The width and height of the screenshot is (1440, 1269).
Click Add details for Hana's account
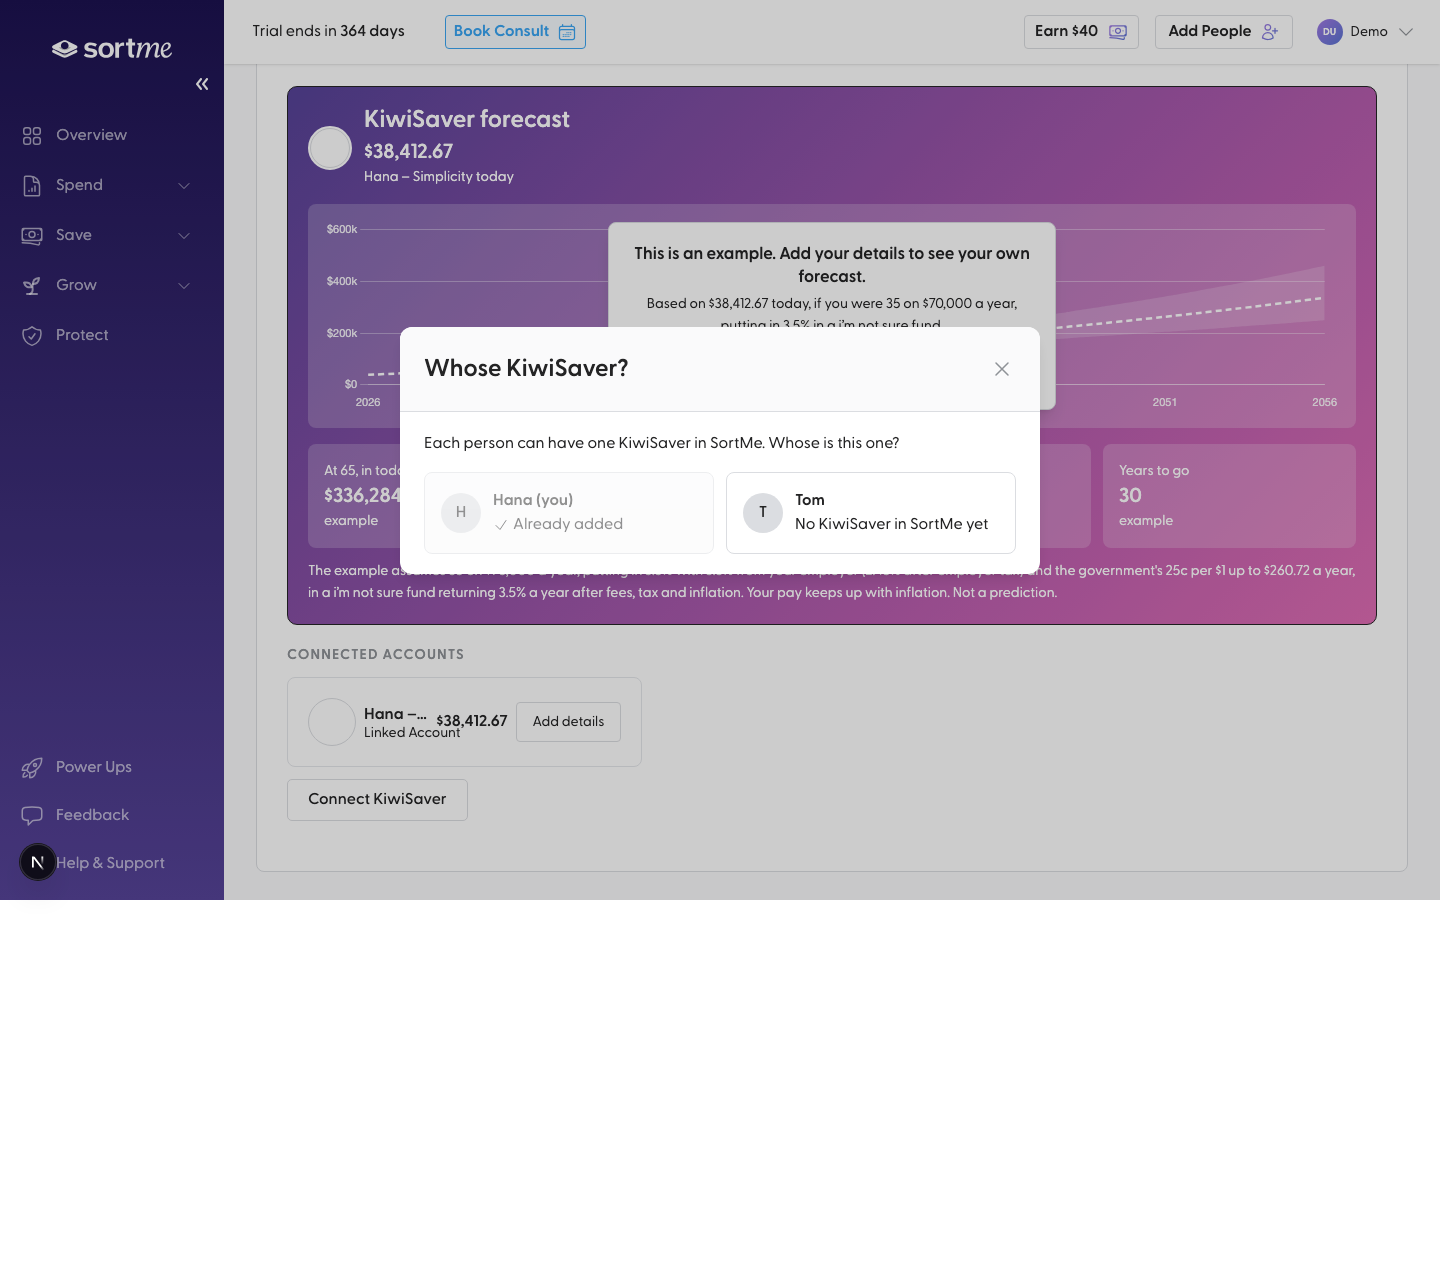coord(568,722)
